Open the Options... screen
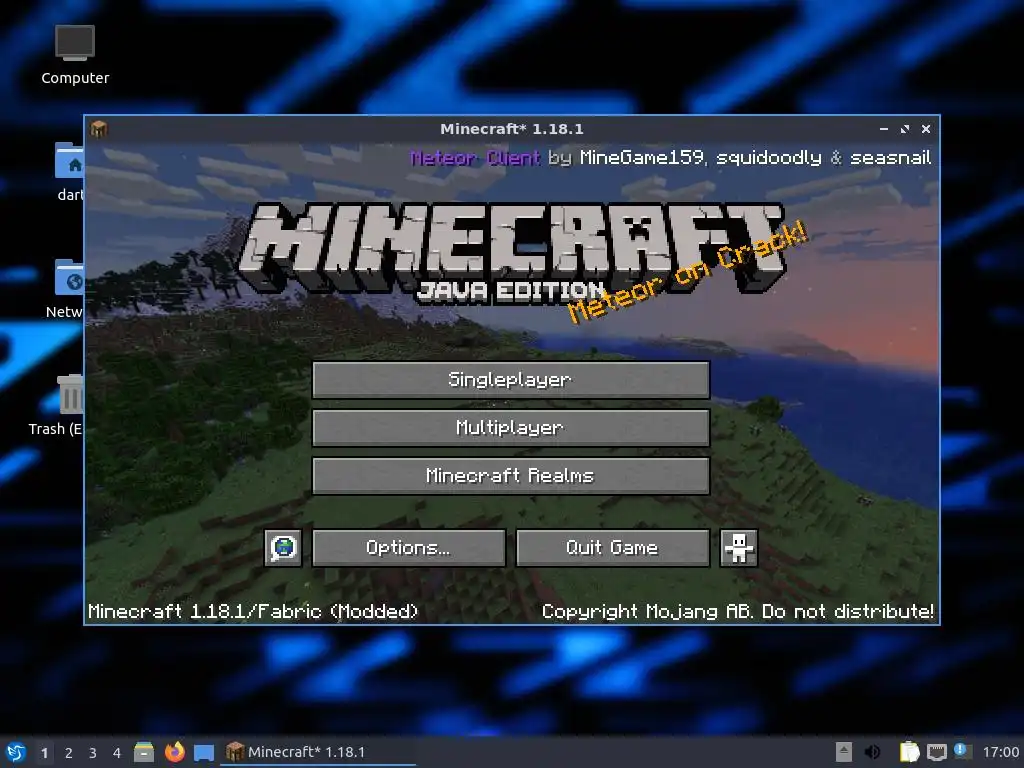Viewport: 1024px width, 768px height. pos(409,547)
